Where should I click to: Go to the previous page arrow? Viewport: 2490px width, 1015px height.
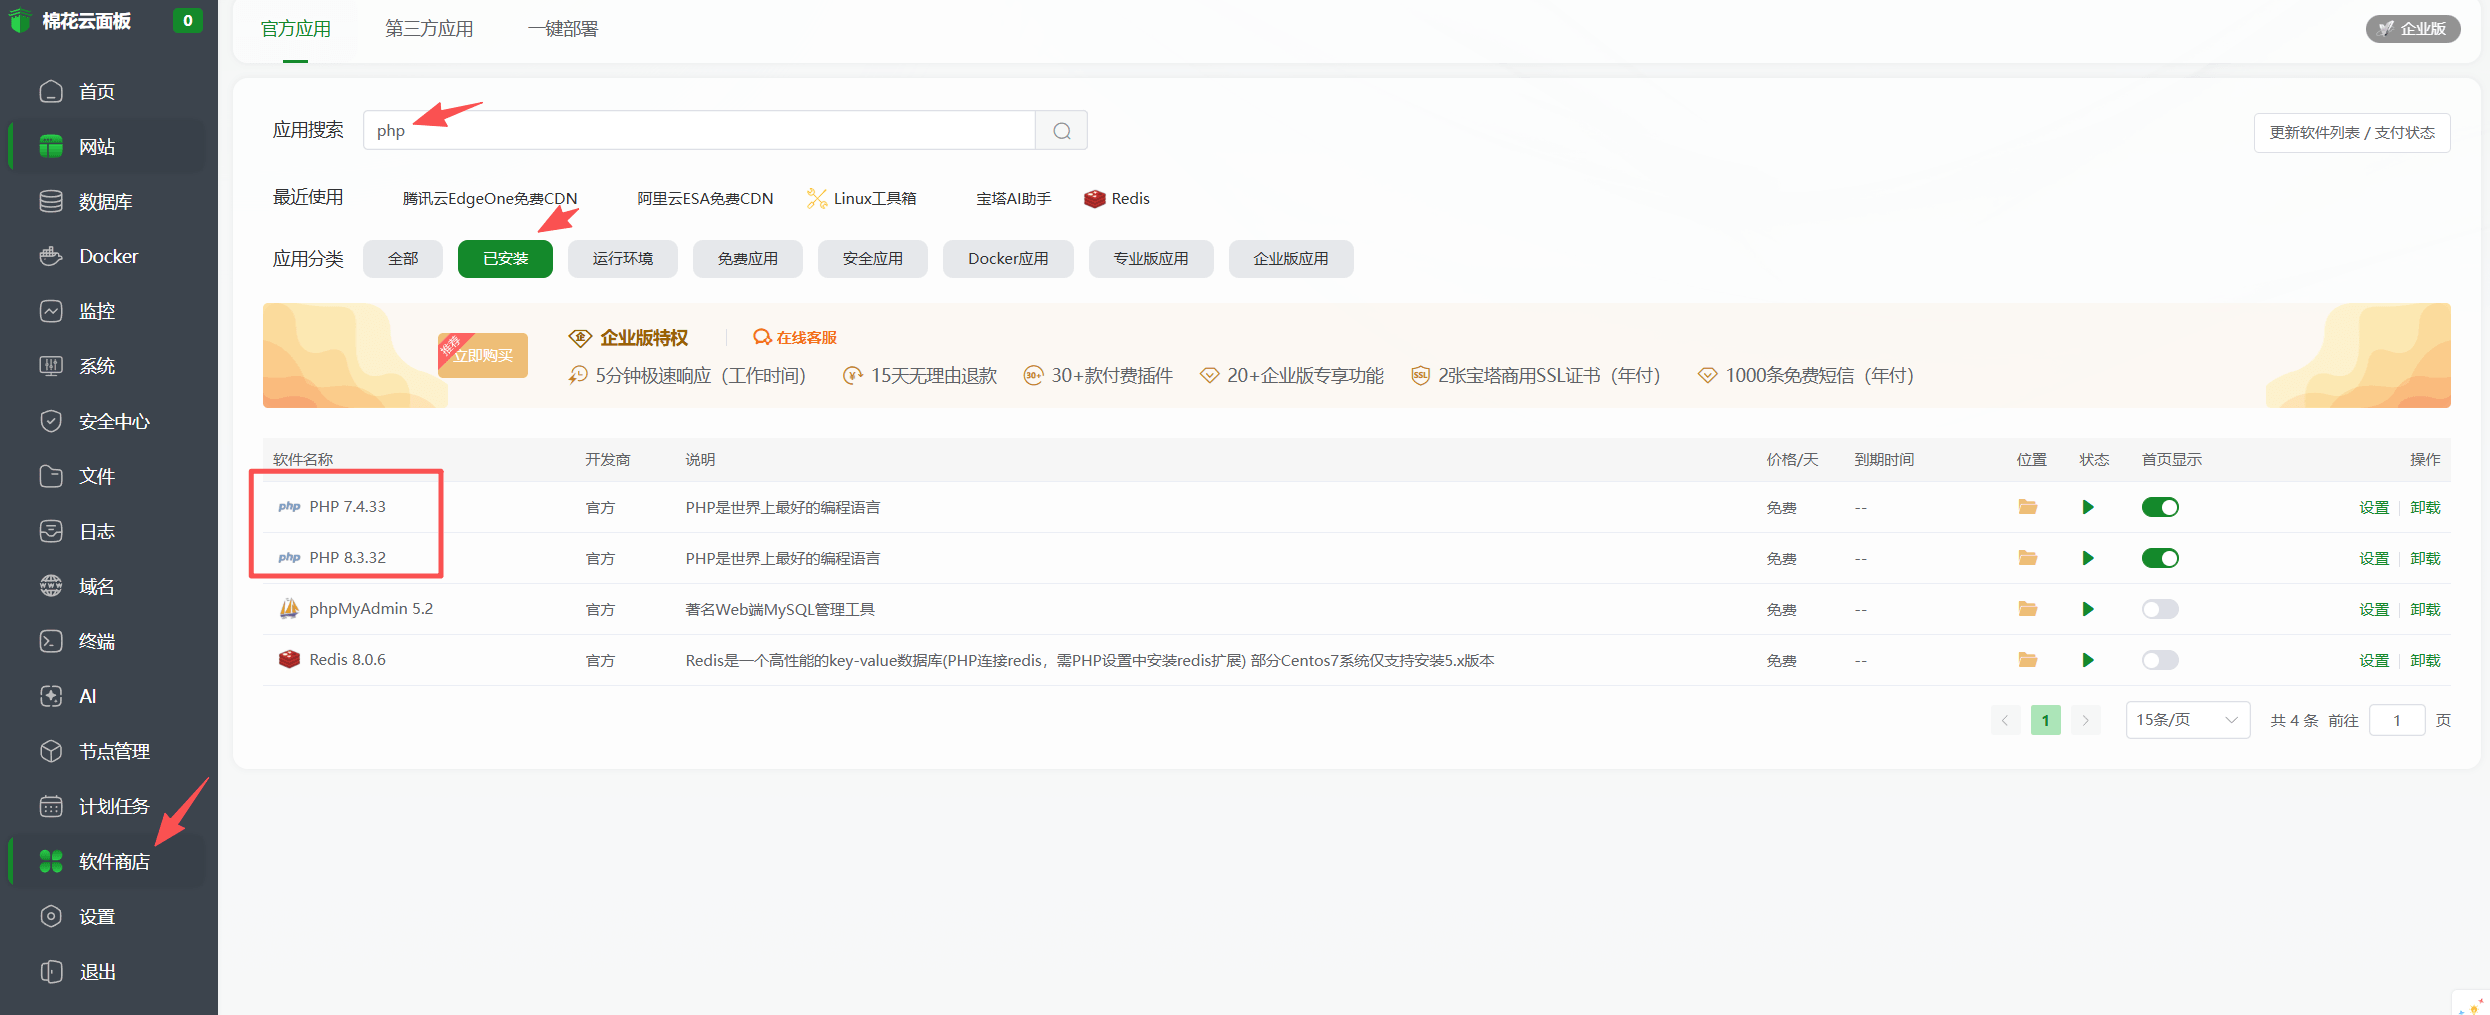2005,720
